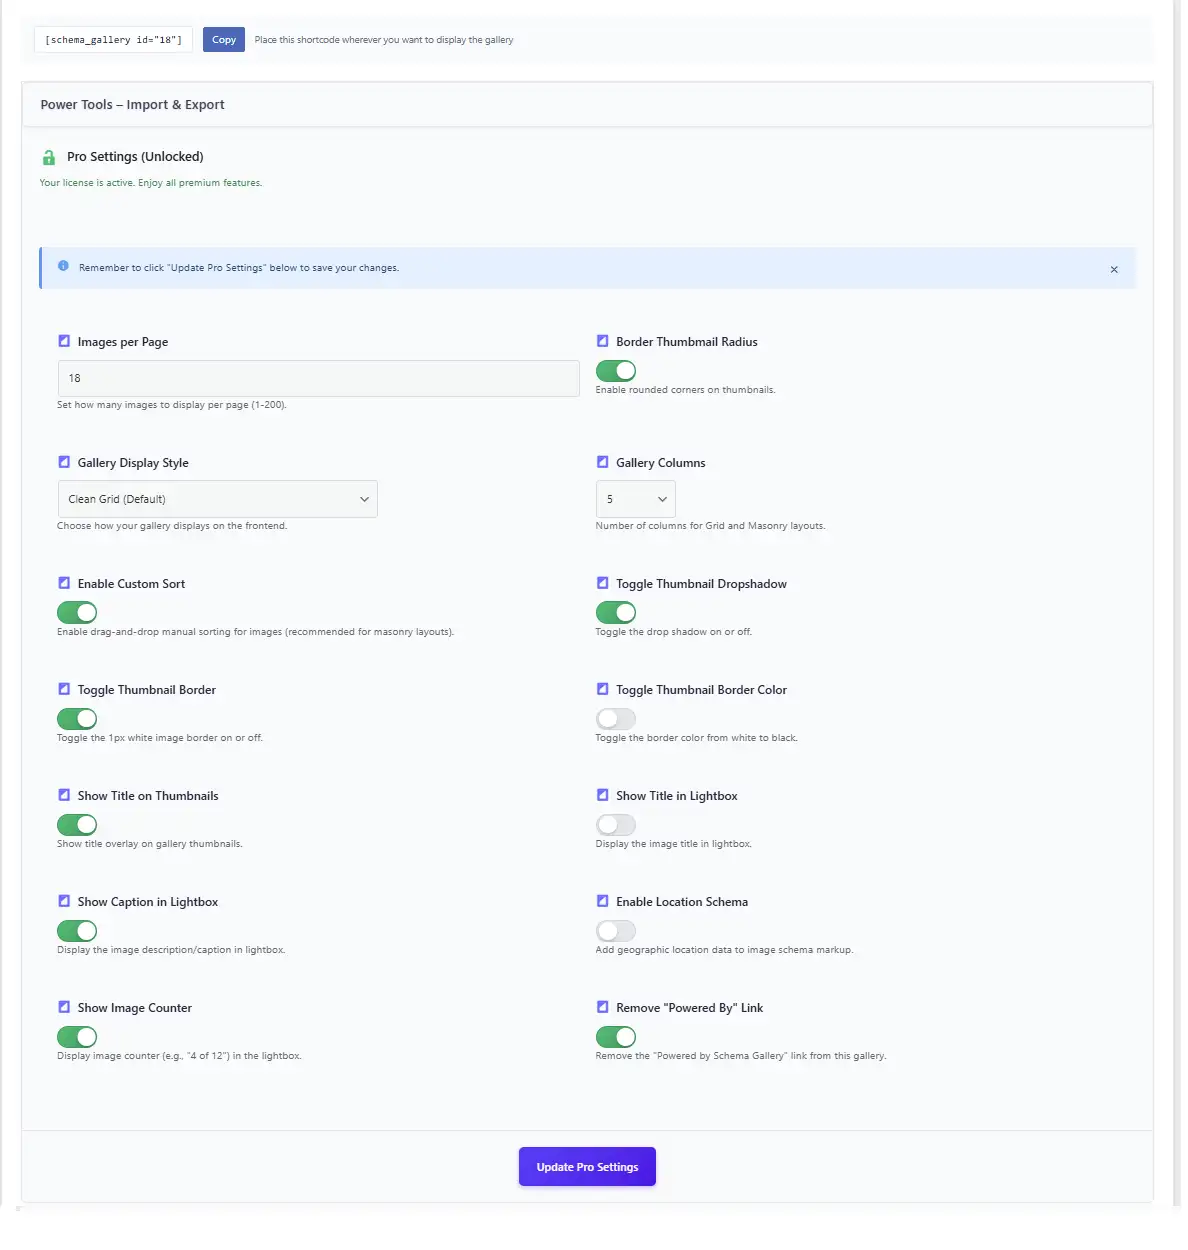1188x1250 pixels.
Task: Disable the Thumbnail Border switch
Action: point(77,718)
